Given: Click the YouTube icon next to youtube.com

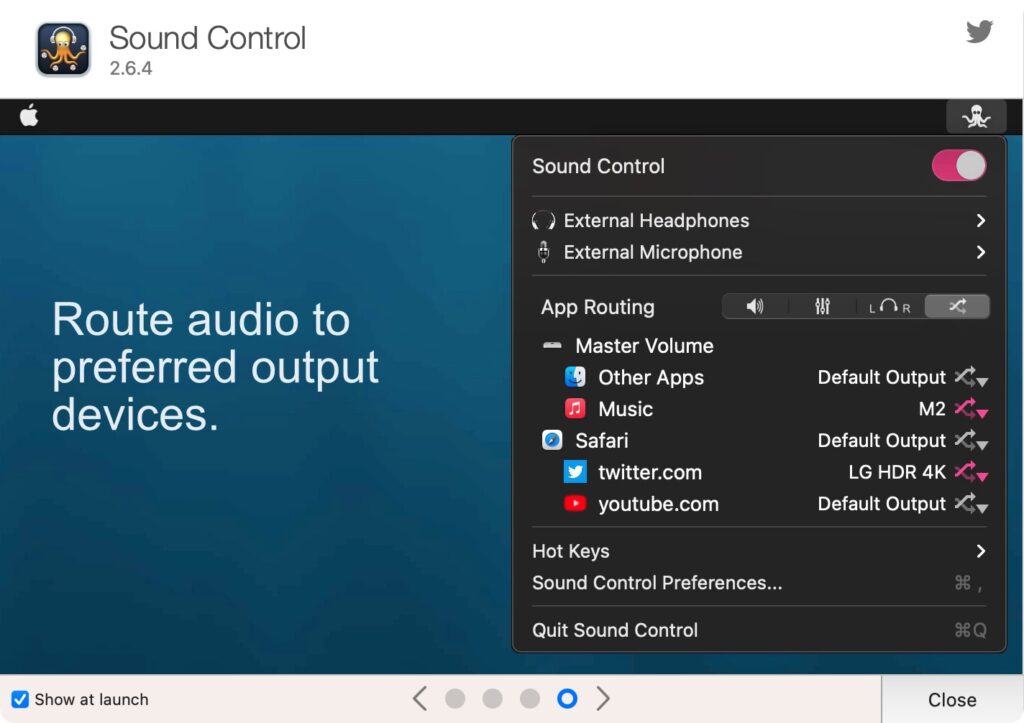Looking at the screenshot, I should point(575,504).
